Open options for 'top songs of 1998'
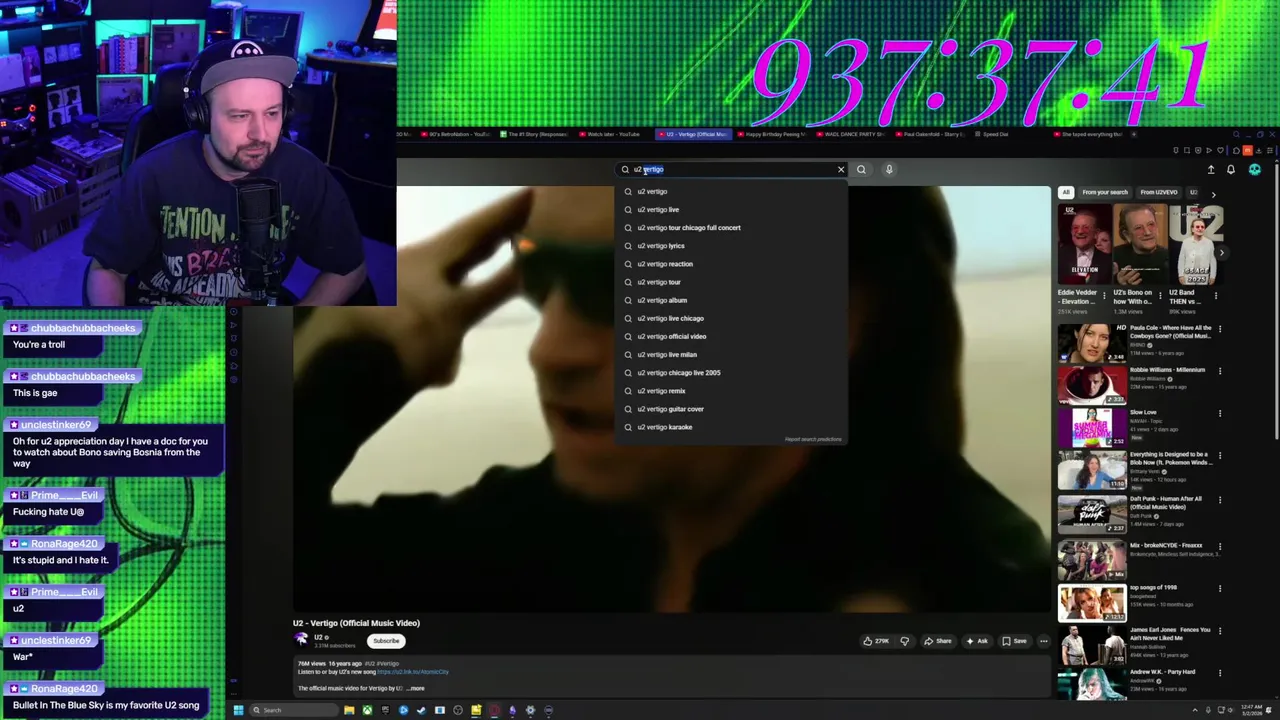Screen dimensions: 1280x720 click(1220, 588)
